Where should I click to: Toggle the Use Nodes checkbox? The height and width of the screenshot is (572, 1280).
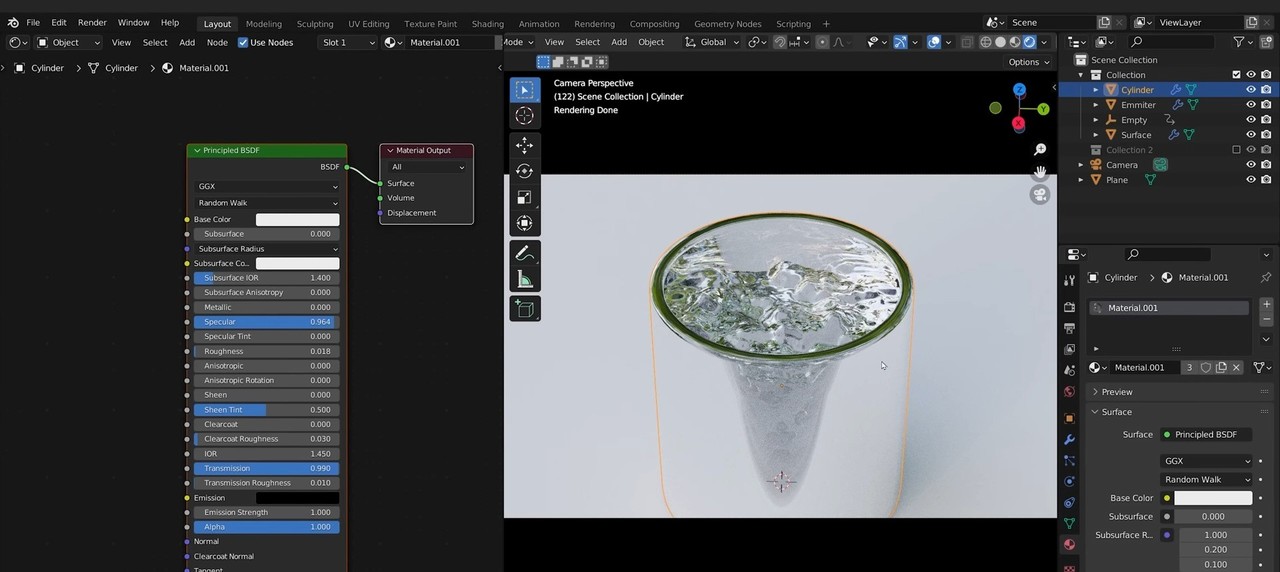(243, 42)
